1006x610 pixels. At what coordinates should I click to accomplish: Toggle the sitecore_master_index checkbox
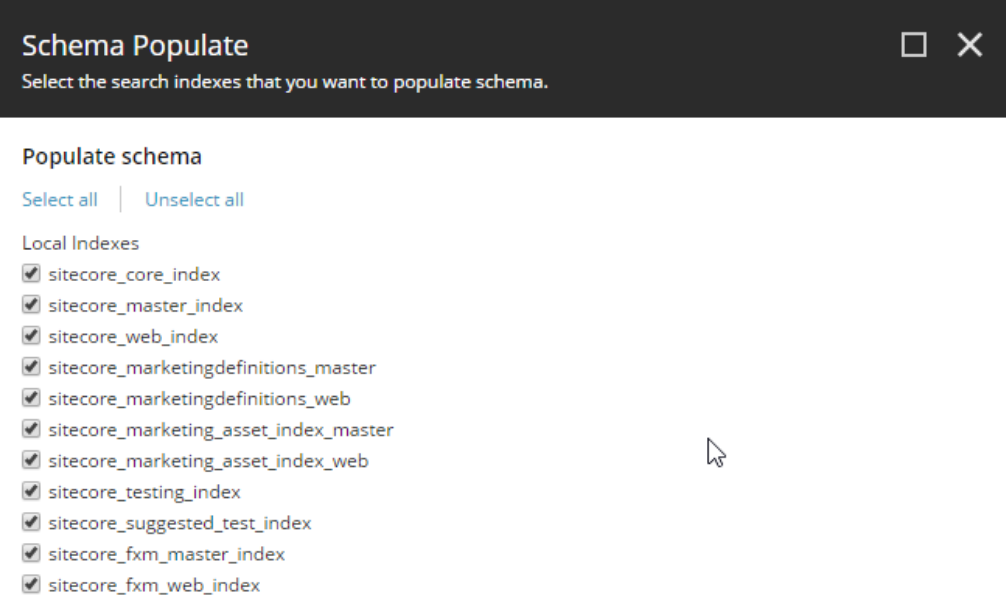coord(31,304)
